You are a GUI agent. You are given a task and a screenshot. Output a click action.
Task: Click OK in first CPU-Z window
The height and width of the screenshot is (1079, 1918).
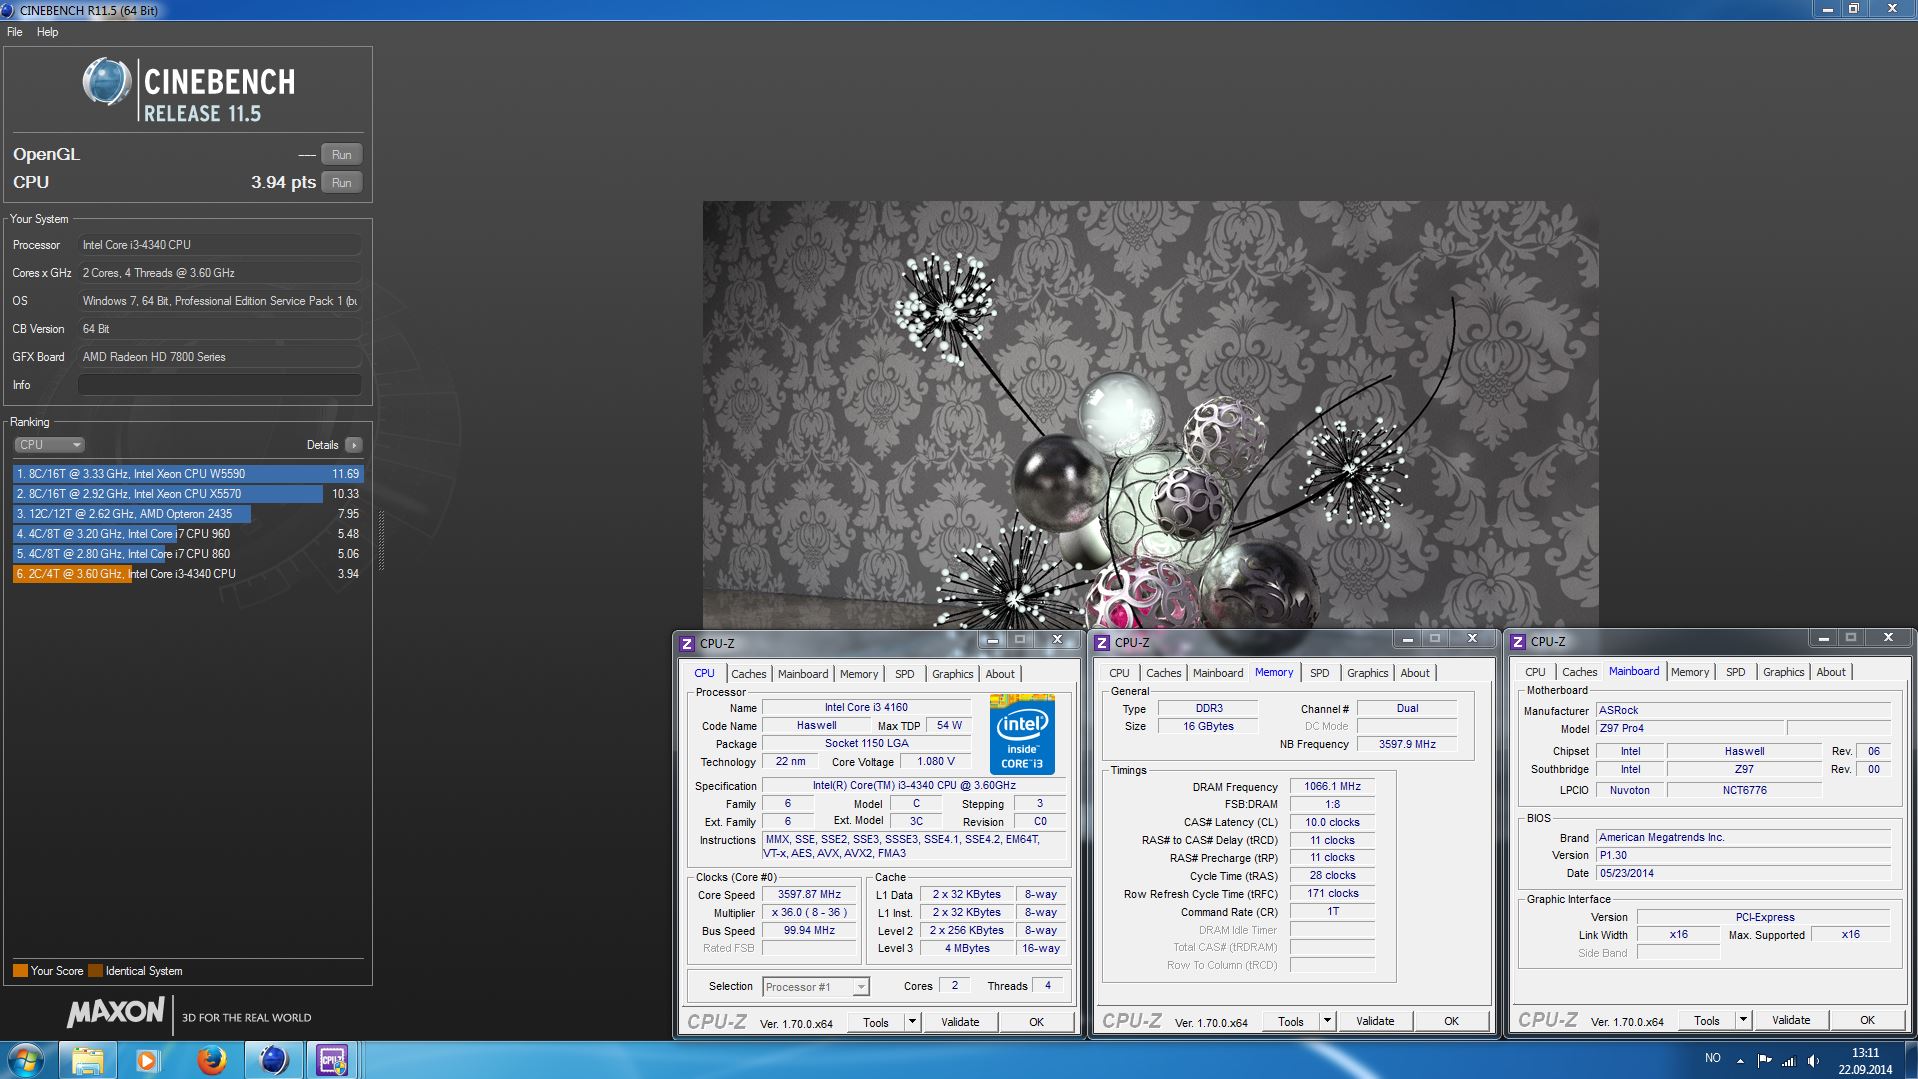pos(1036,1022)
